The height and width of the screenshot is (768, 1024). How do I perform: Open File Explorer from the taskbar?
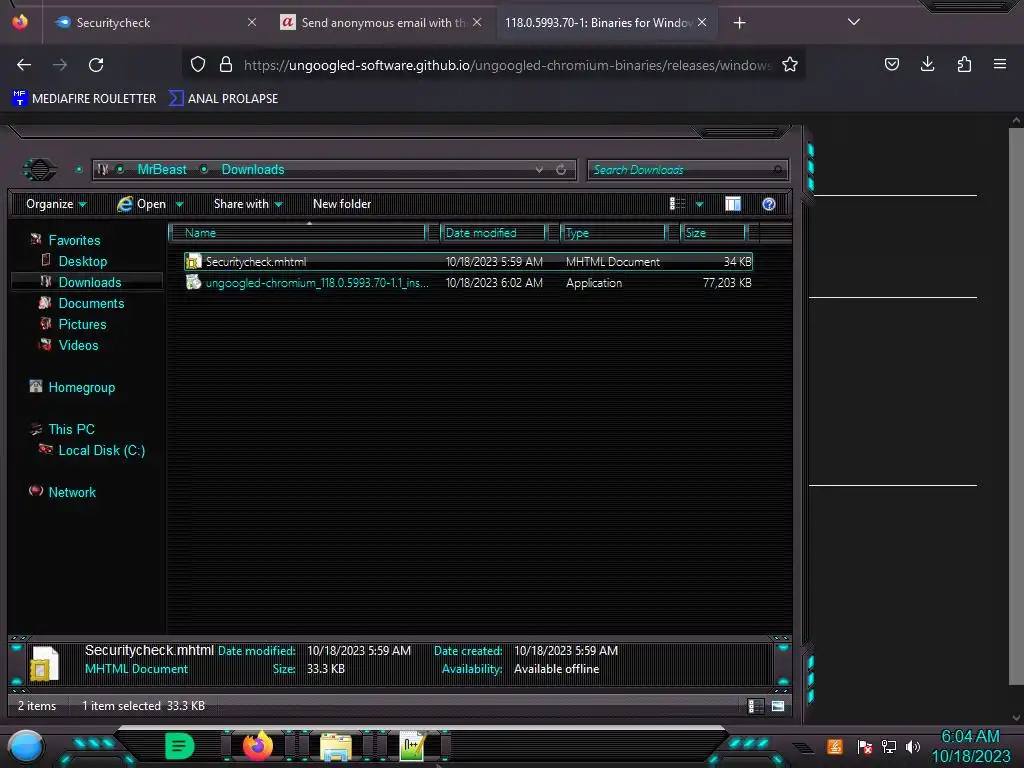pyautogui.click(x=335, y=747)
